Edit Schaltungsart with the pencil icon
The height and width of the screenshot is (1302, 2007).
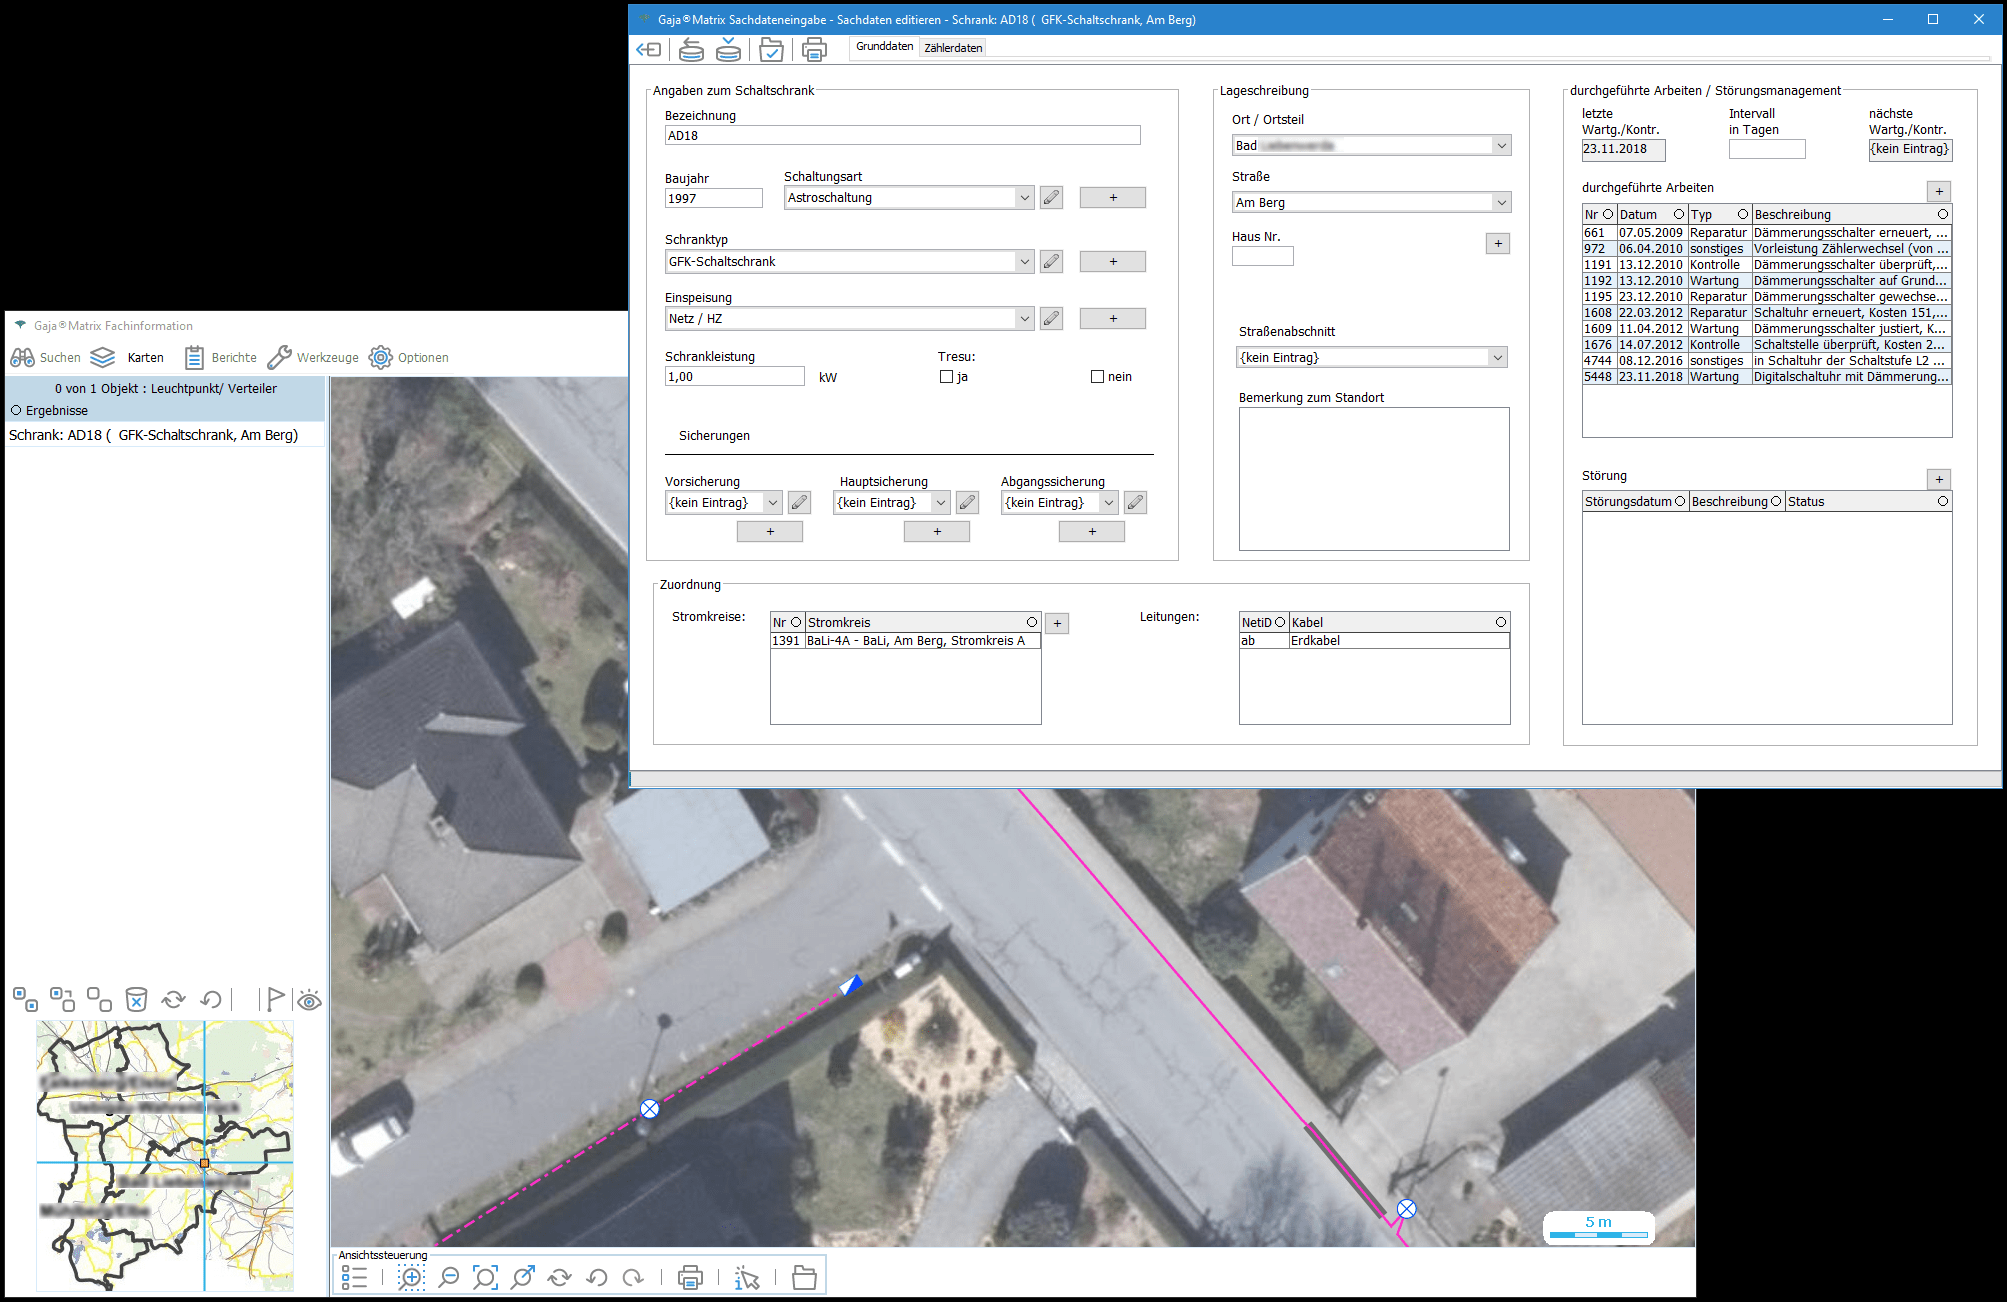pos(1051,198)
